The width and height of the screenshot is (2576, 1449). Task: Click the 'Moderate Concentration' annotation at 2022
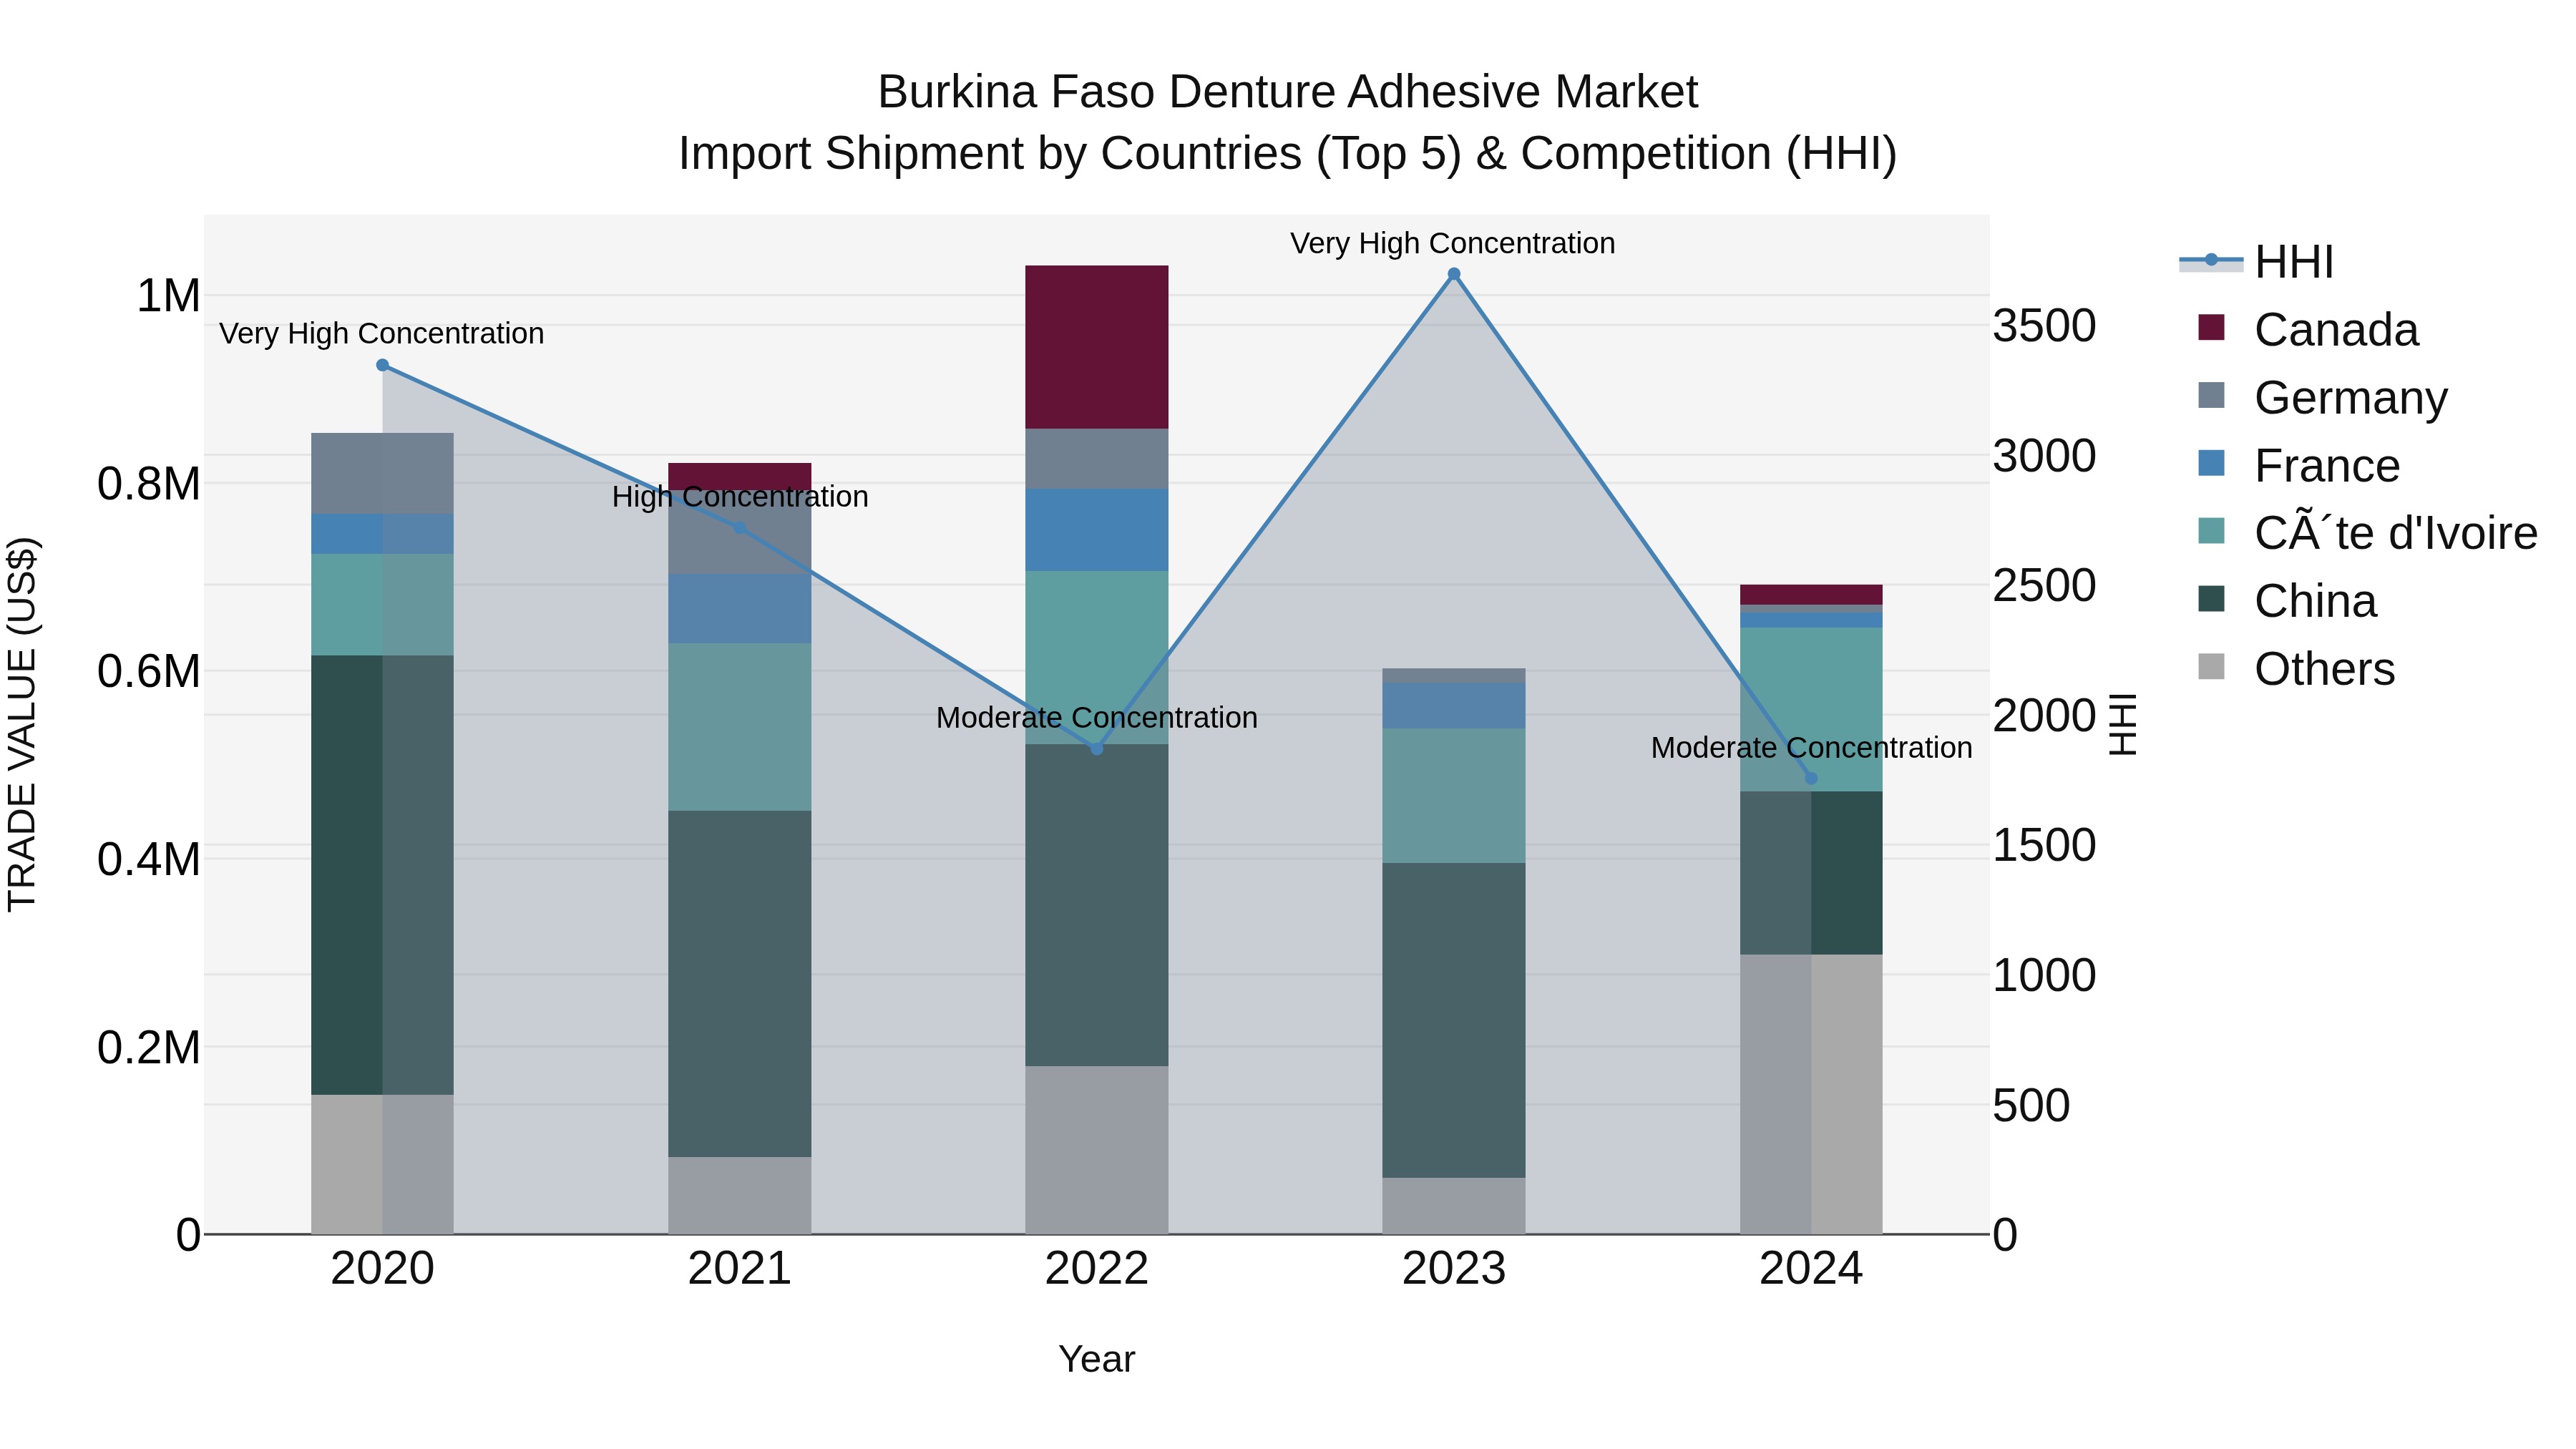point(1097,718)
